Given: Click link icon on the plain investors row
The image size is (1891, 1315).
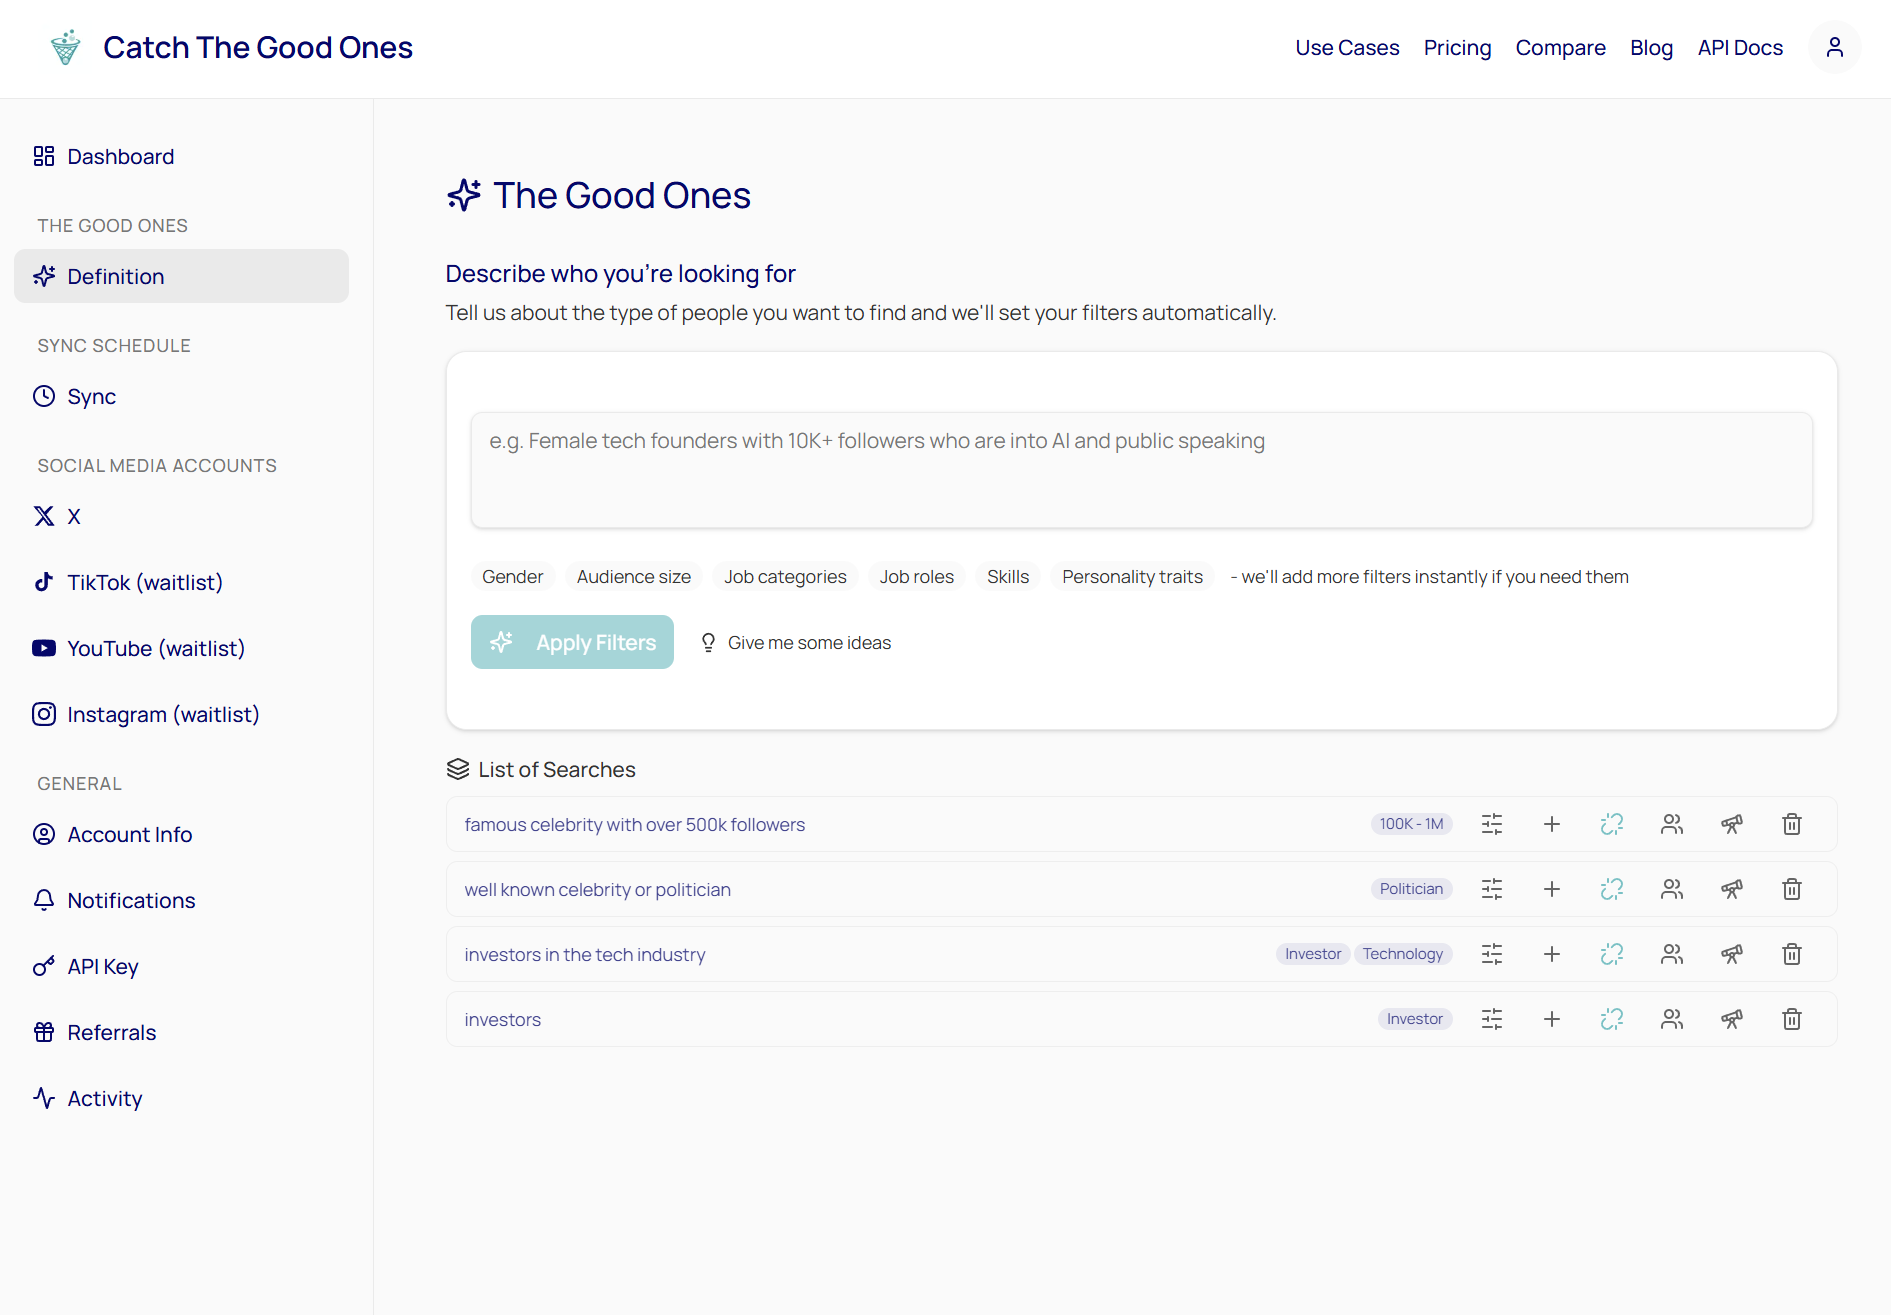Looking at the screenshot, I should pyautogui.click(x=1612, y=1019).
